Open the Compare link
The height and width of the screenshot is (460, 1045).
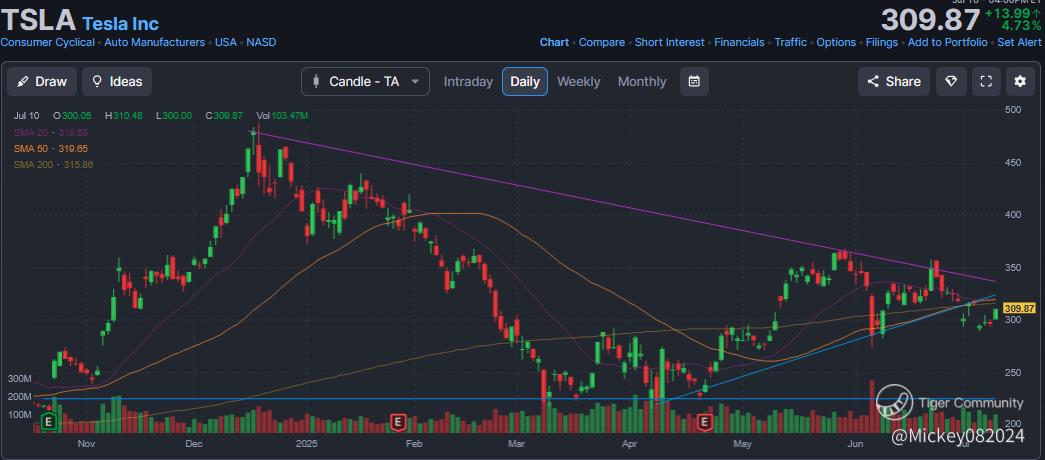(x=602, y=42)
